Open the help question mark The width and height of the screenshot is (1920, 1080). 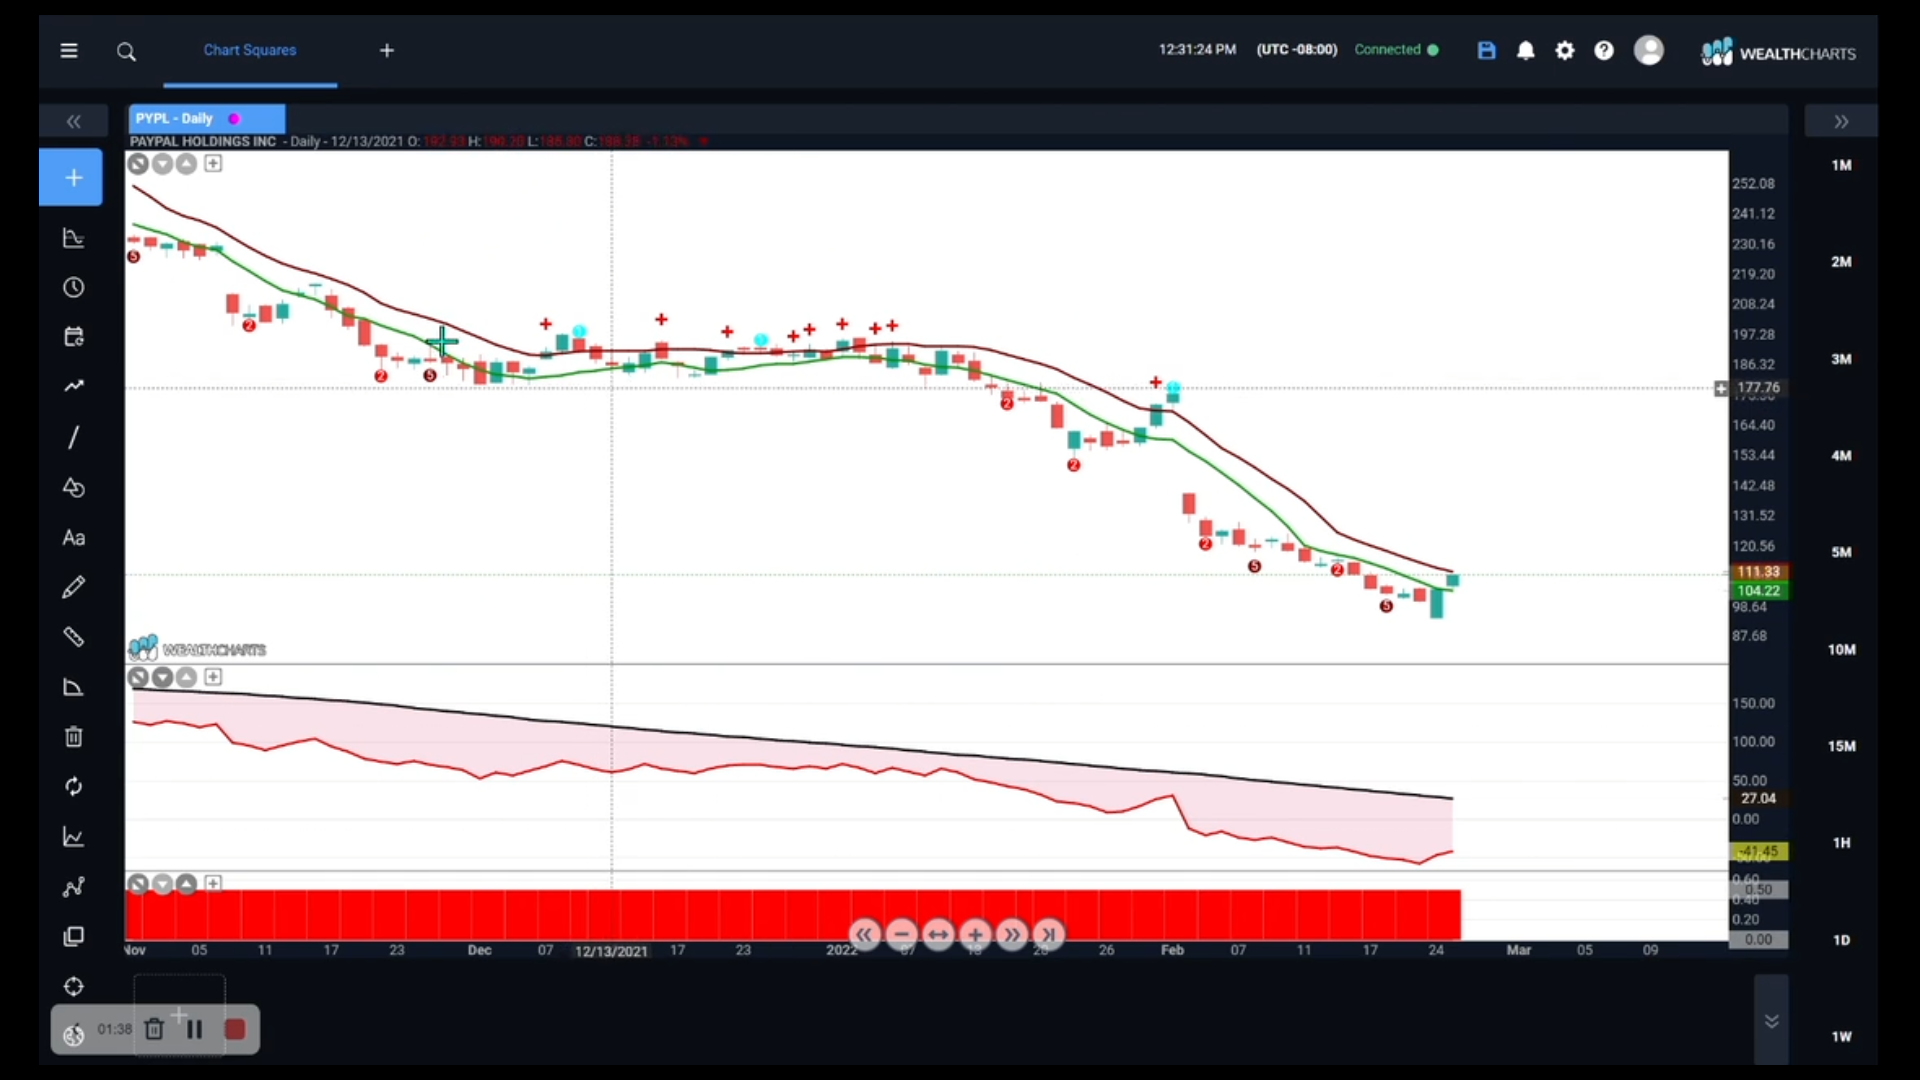[x=1604, y=50]
